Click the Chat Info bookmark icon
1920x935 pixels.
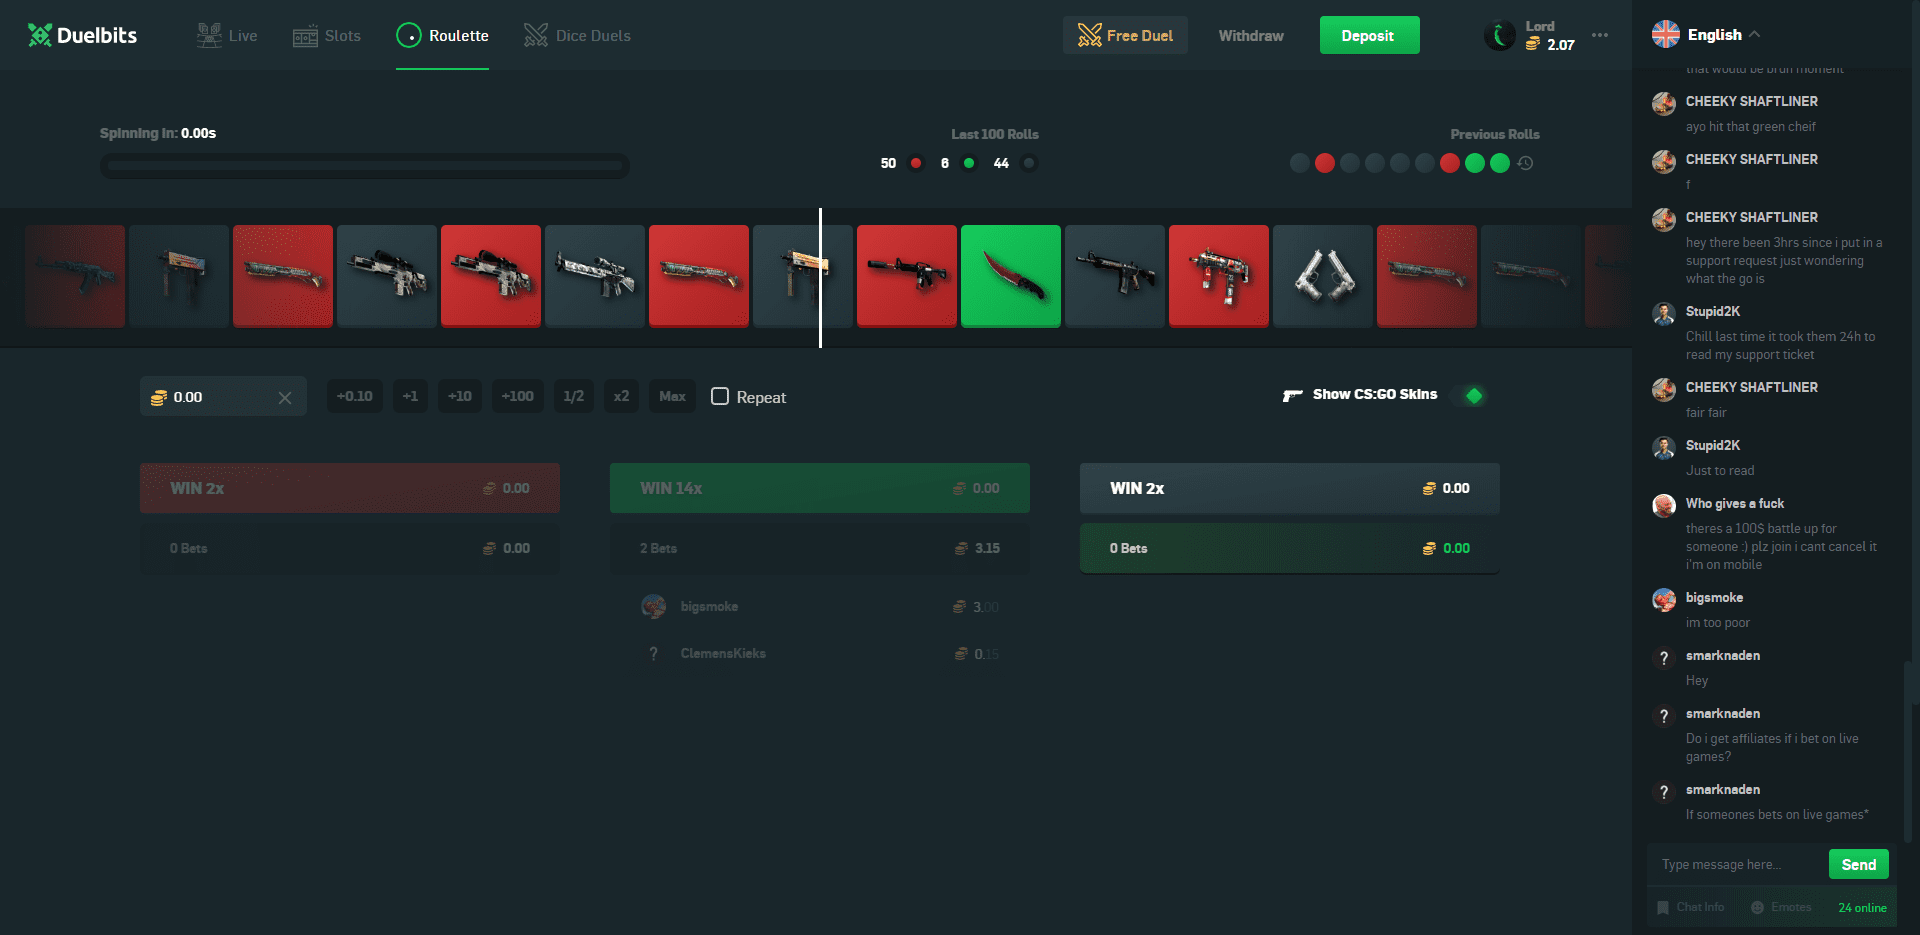coord(1663,907)
